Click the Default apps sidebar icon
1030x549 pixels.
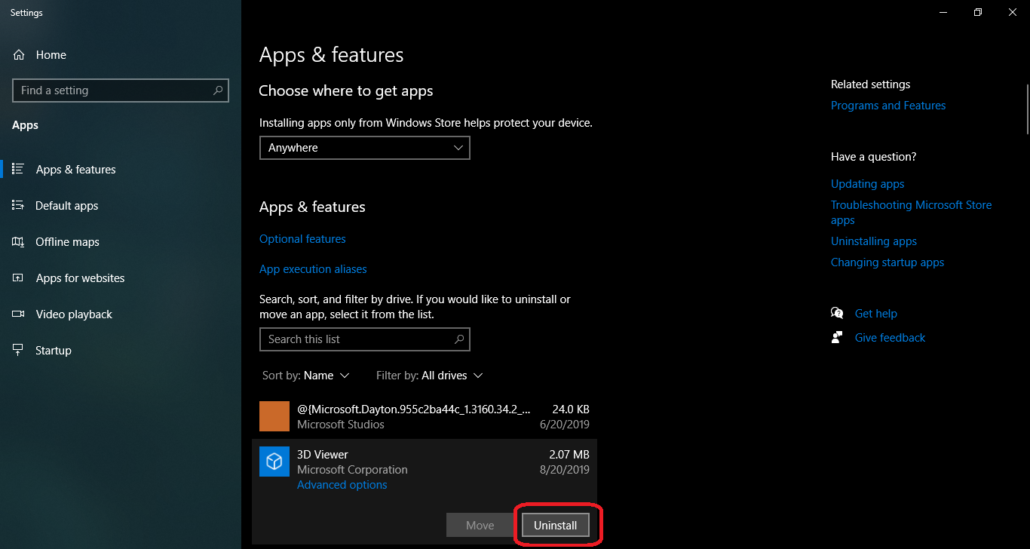pyautogui.click(x=18, y=206)
